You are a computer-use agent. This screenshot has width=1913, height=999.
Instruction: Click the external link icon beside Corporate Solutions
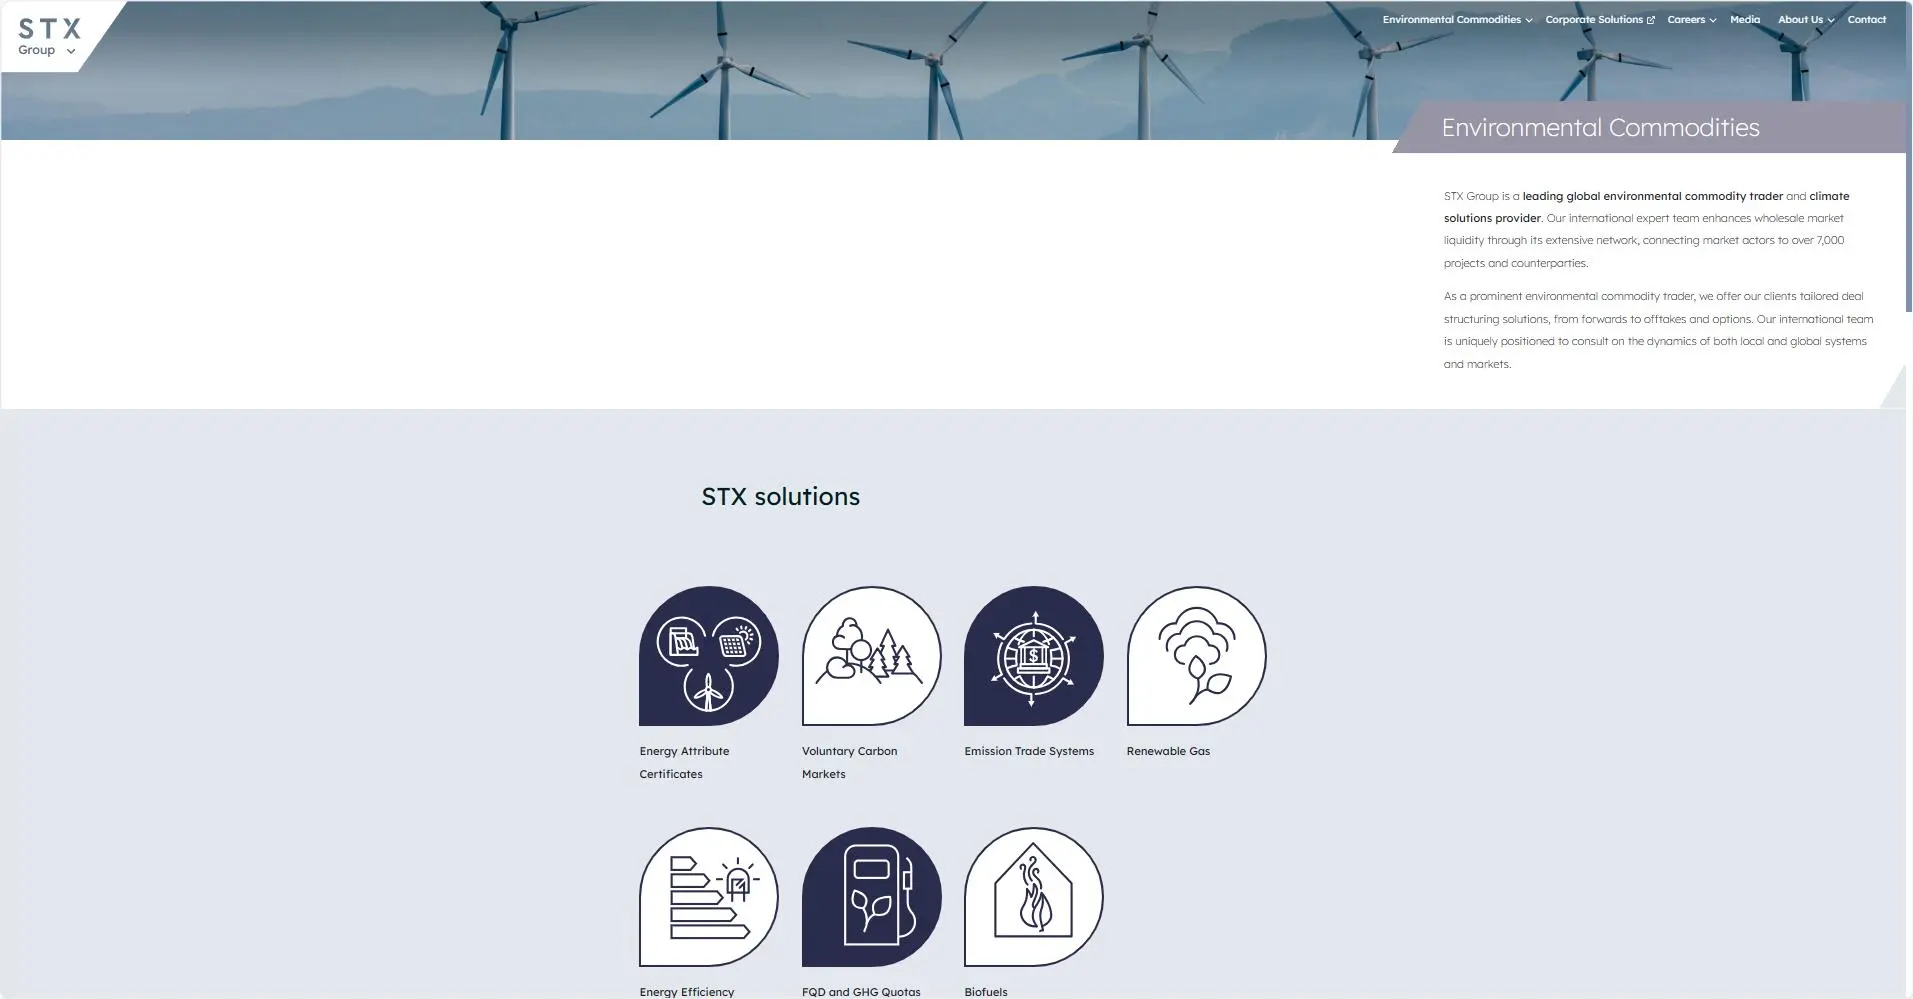pos(1650,20)
